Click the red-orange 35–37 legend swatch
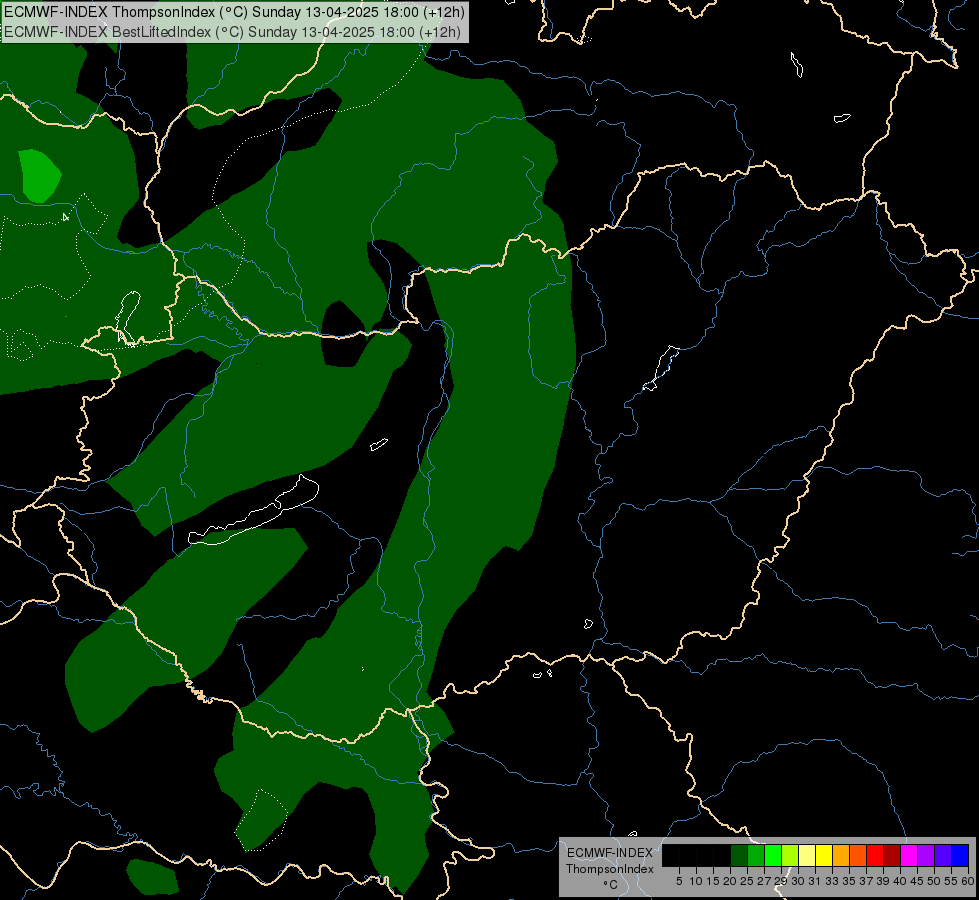The height and width of the screenshot is (900, 979). tap(858, 855)
